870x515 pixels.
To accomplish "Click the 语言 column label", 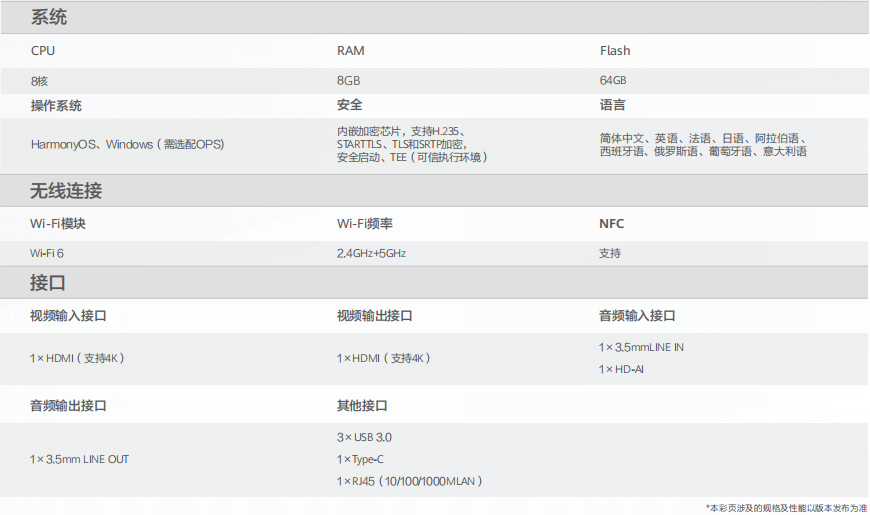I will point(612,105).
